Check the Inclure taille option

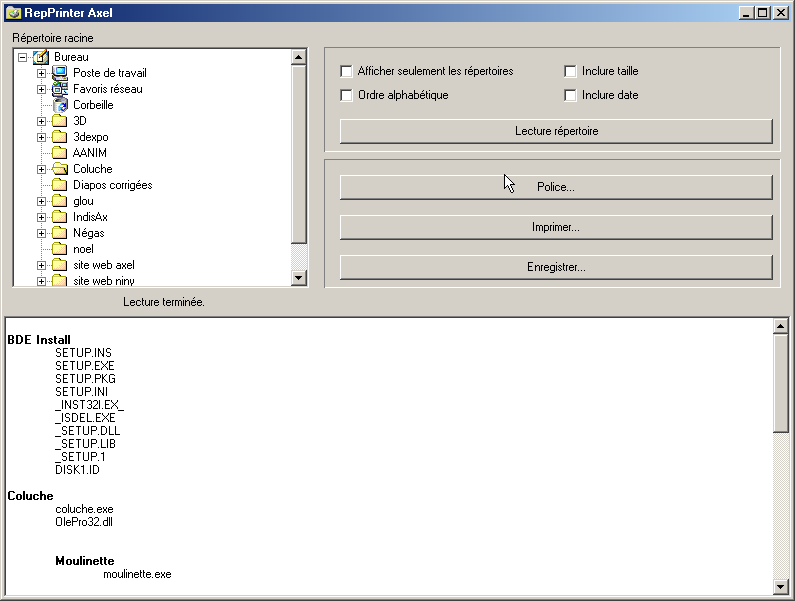[x=570, y=71]
